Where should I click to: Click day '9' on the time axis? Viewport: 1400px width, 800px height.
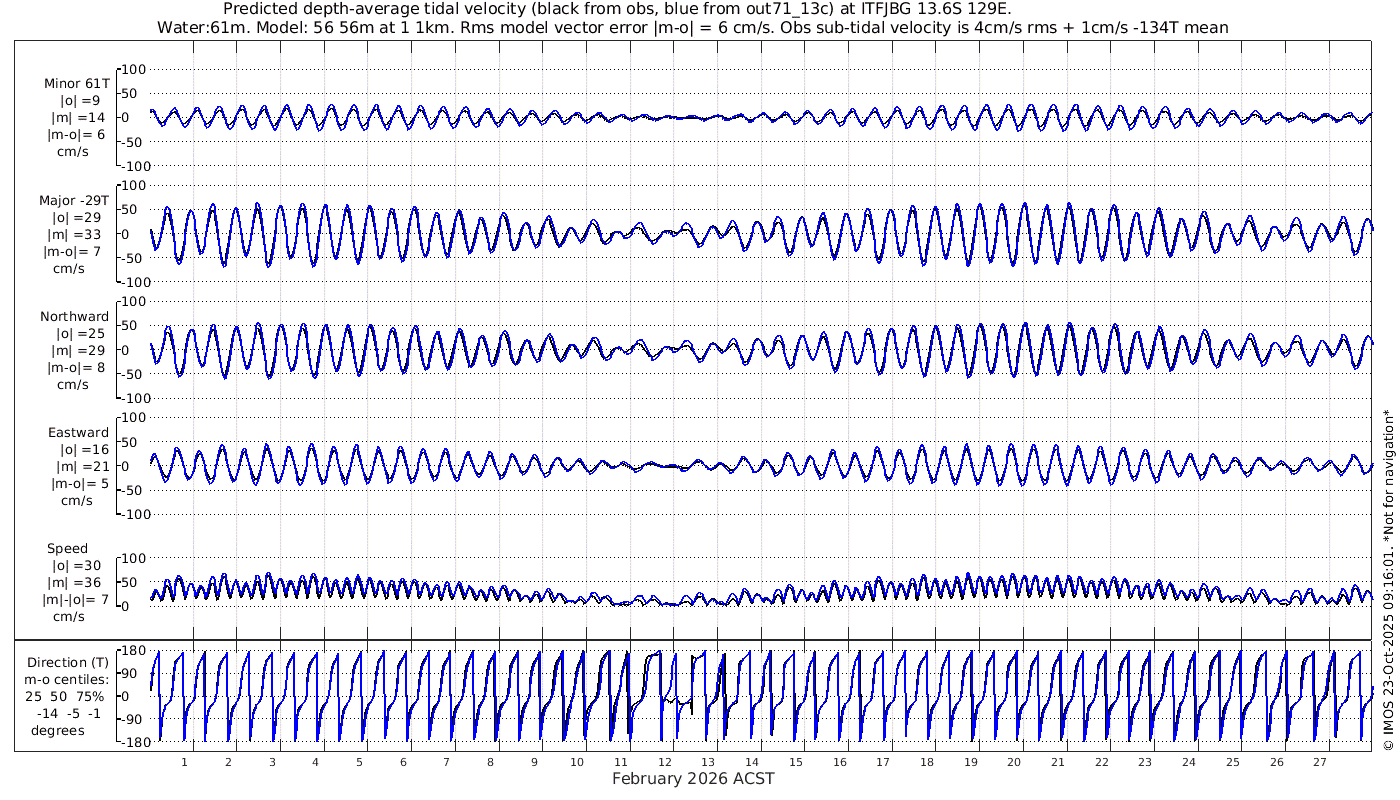pos(534,762)
